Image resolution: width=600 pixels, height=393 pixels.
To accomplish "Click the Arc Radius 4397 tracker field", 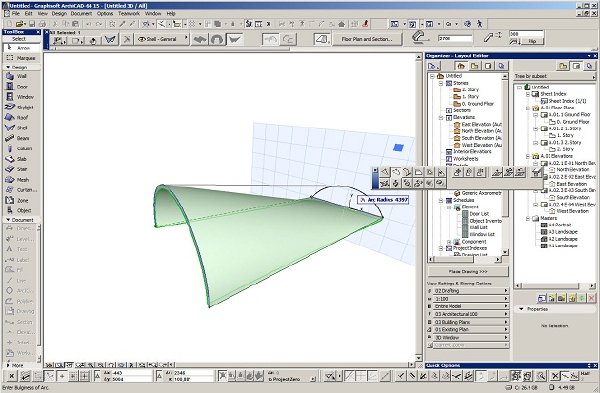I will (x=384, y=200).
